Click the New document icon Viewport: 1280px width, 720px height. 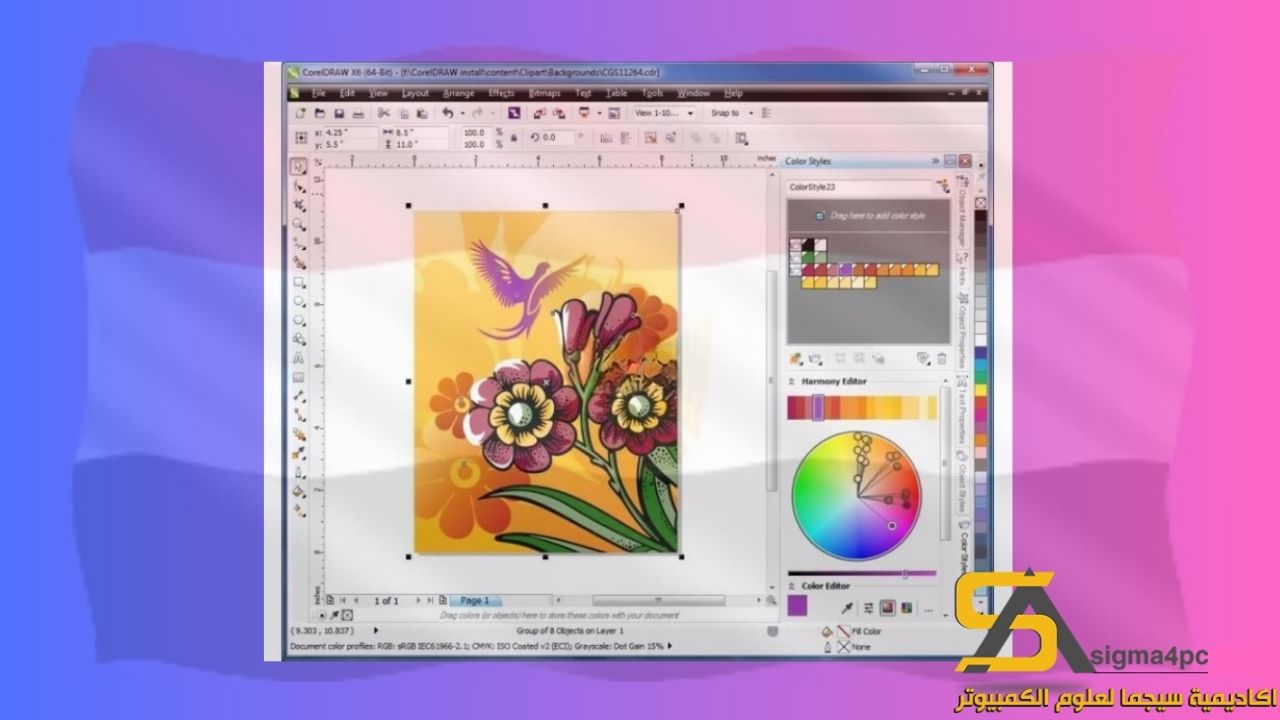(x=300, y=113)
